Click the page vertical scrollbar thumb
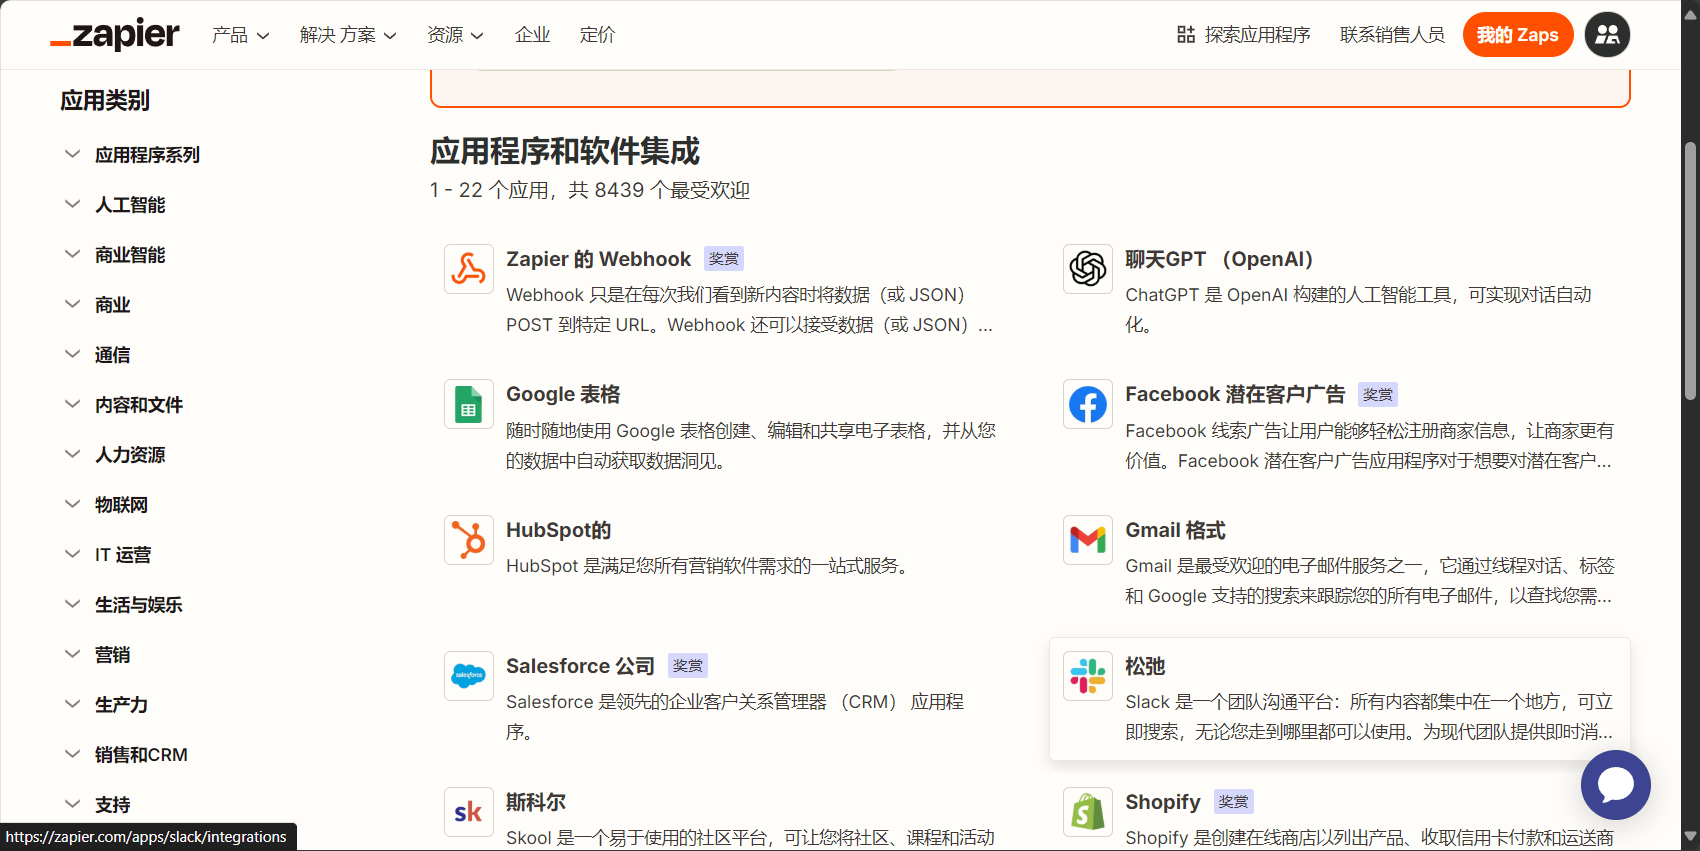1700x851 pixels. point(1690,271)
